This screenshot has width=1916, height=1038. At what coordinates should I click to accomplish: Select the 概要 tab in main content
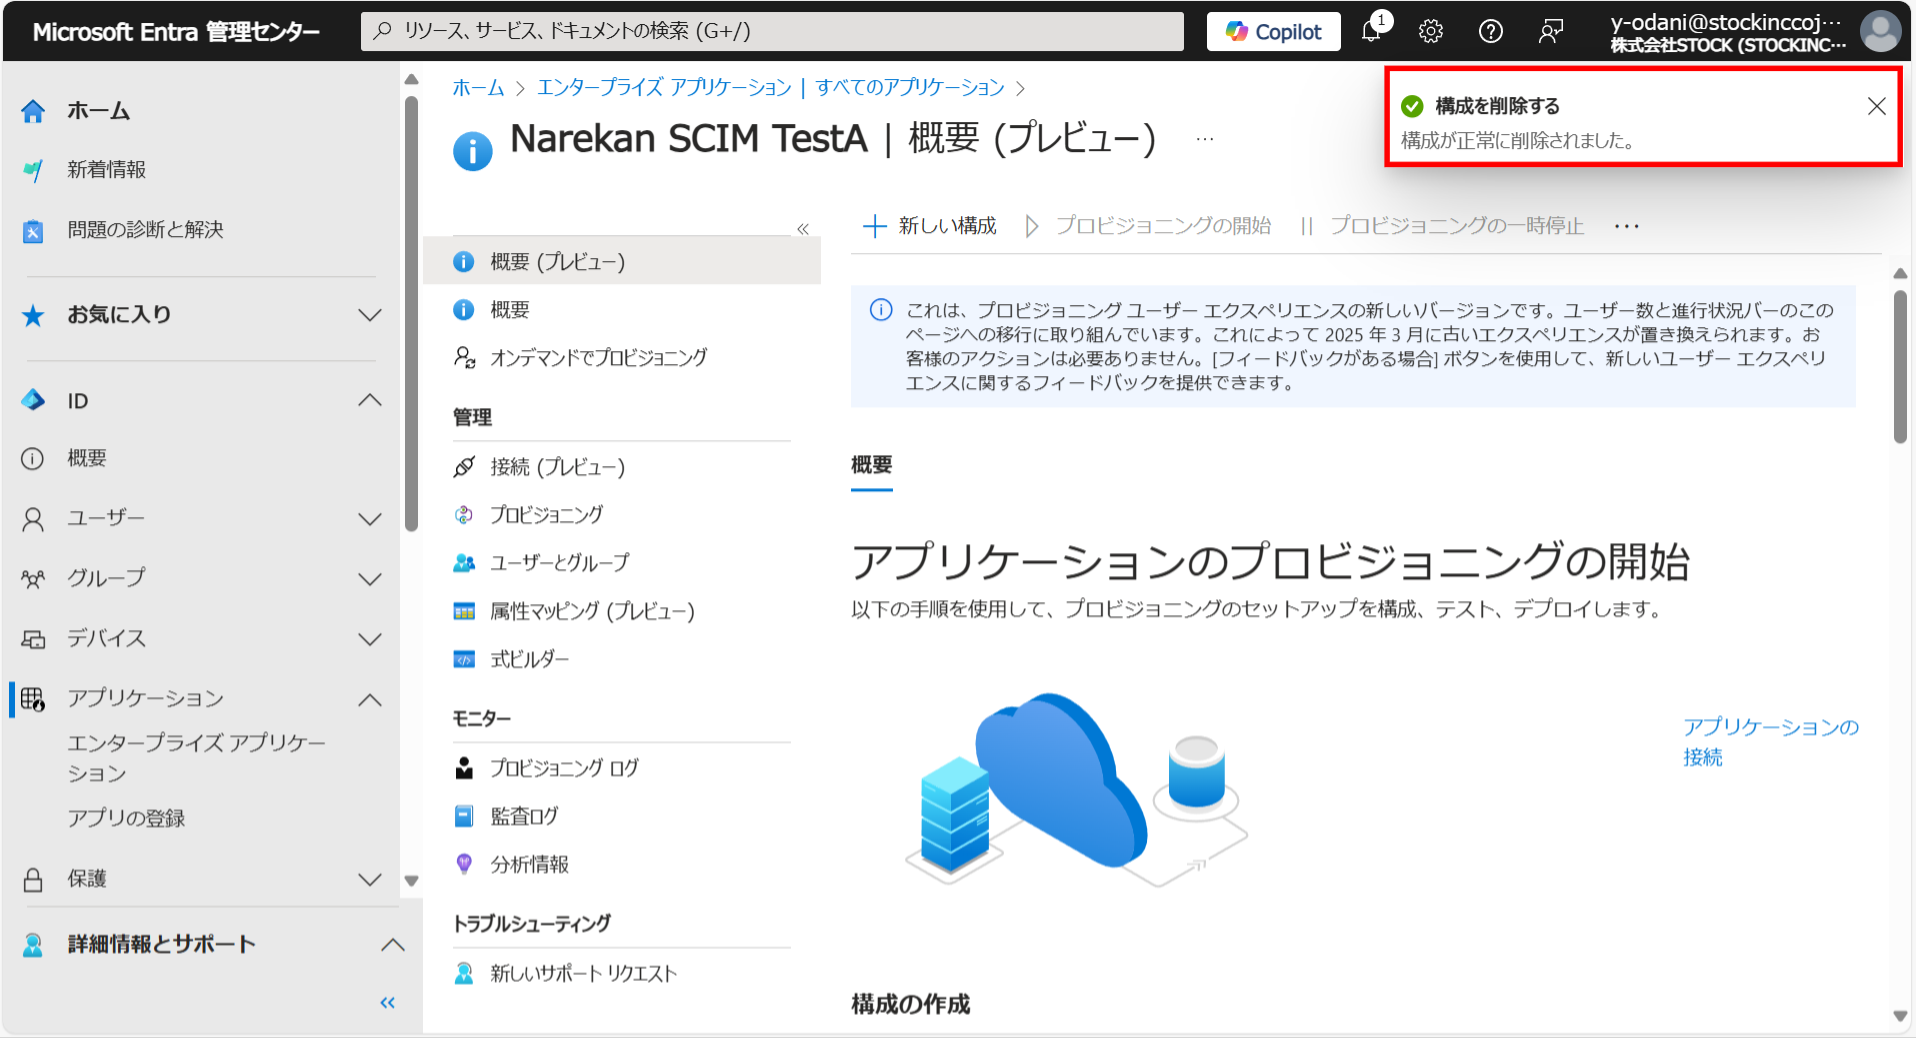871,465
